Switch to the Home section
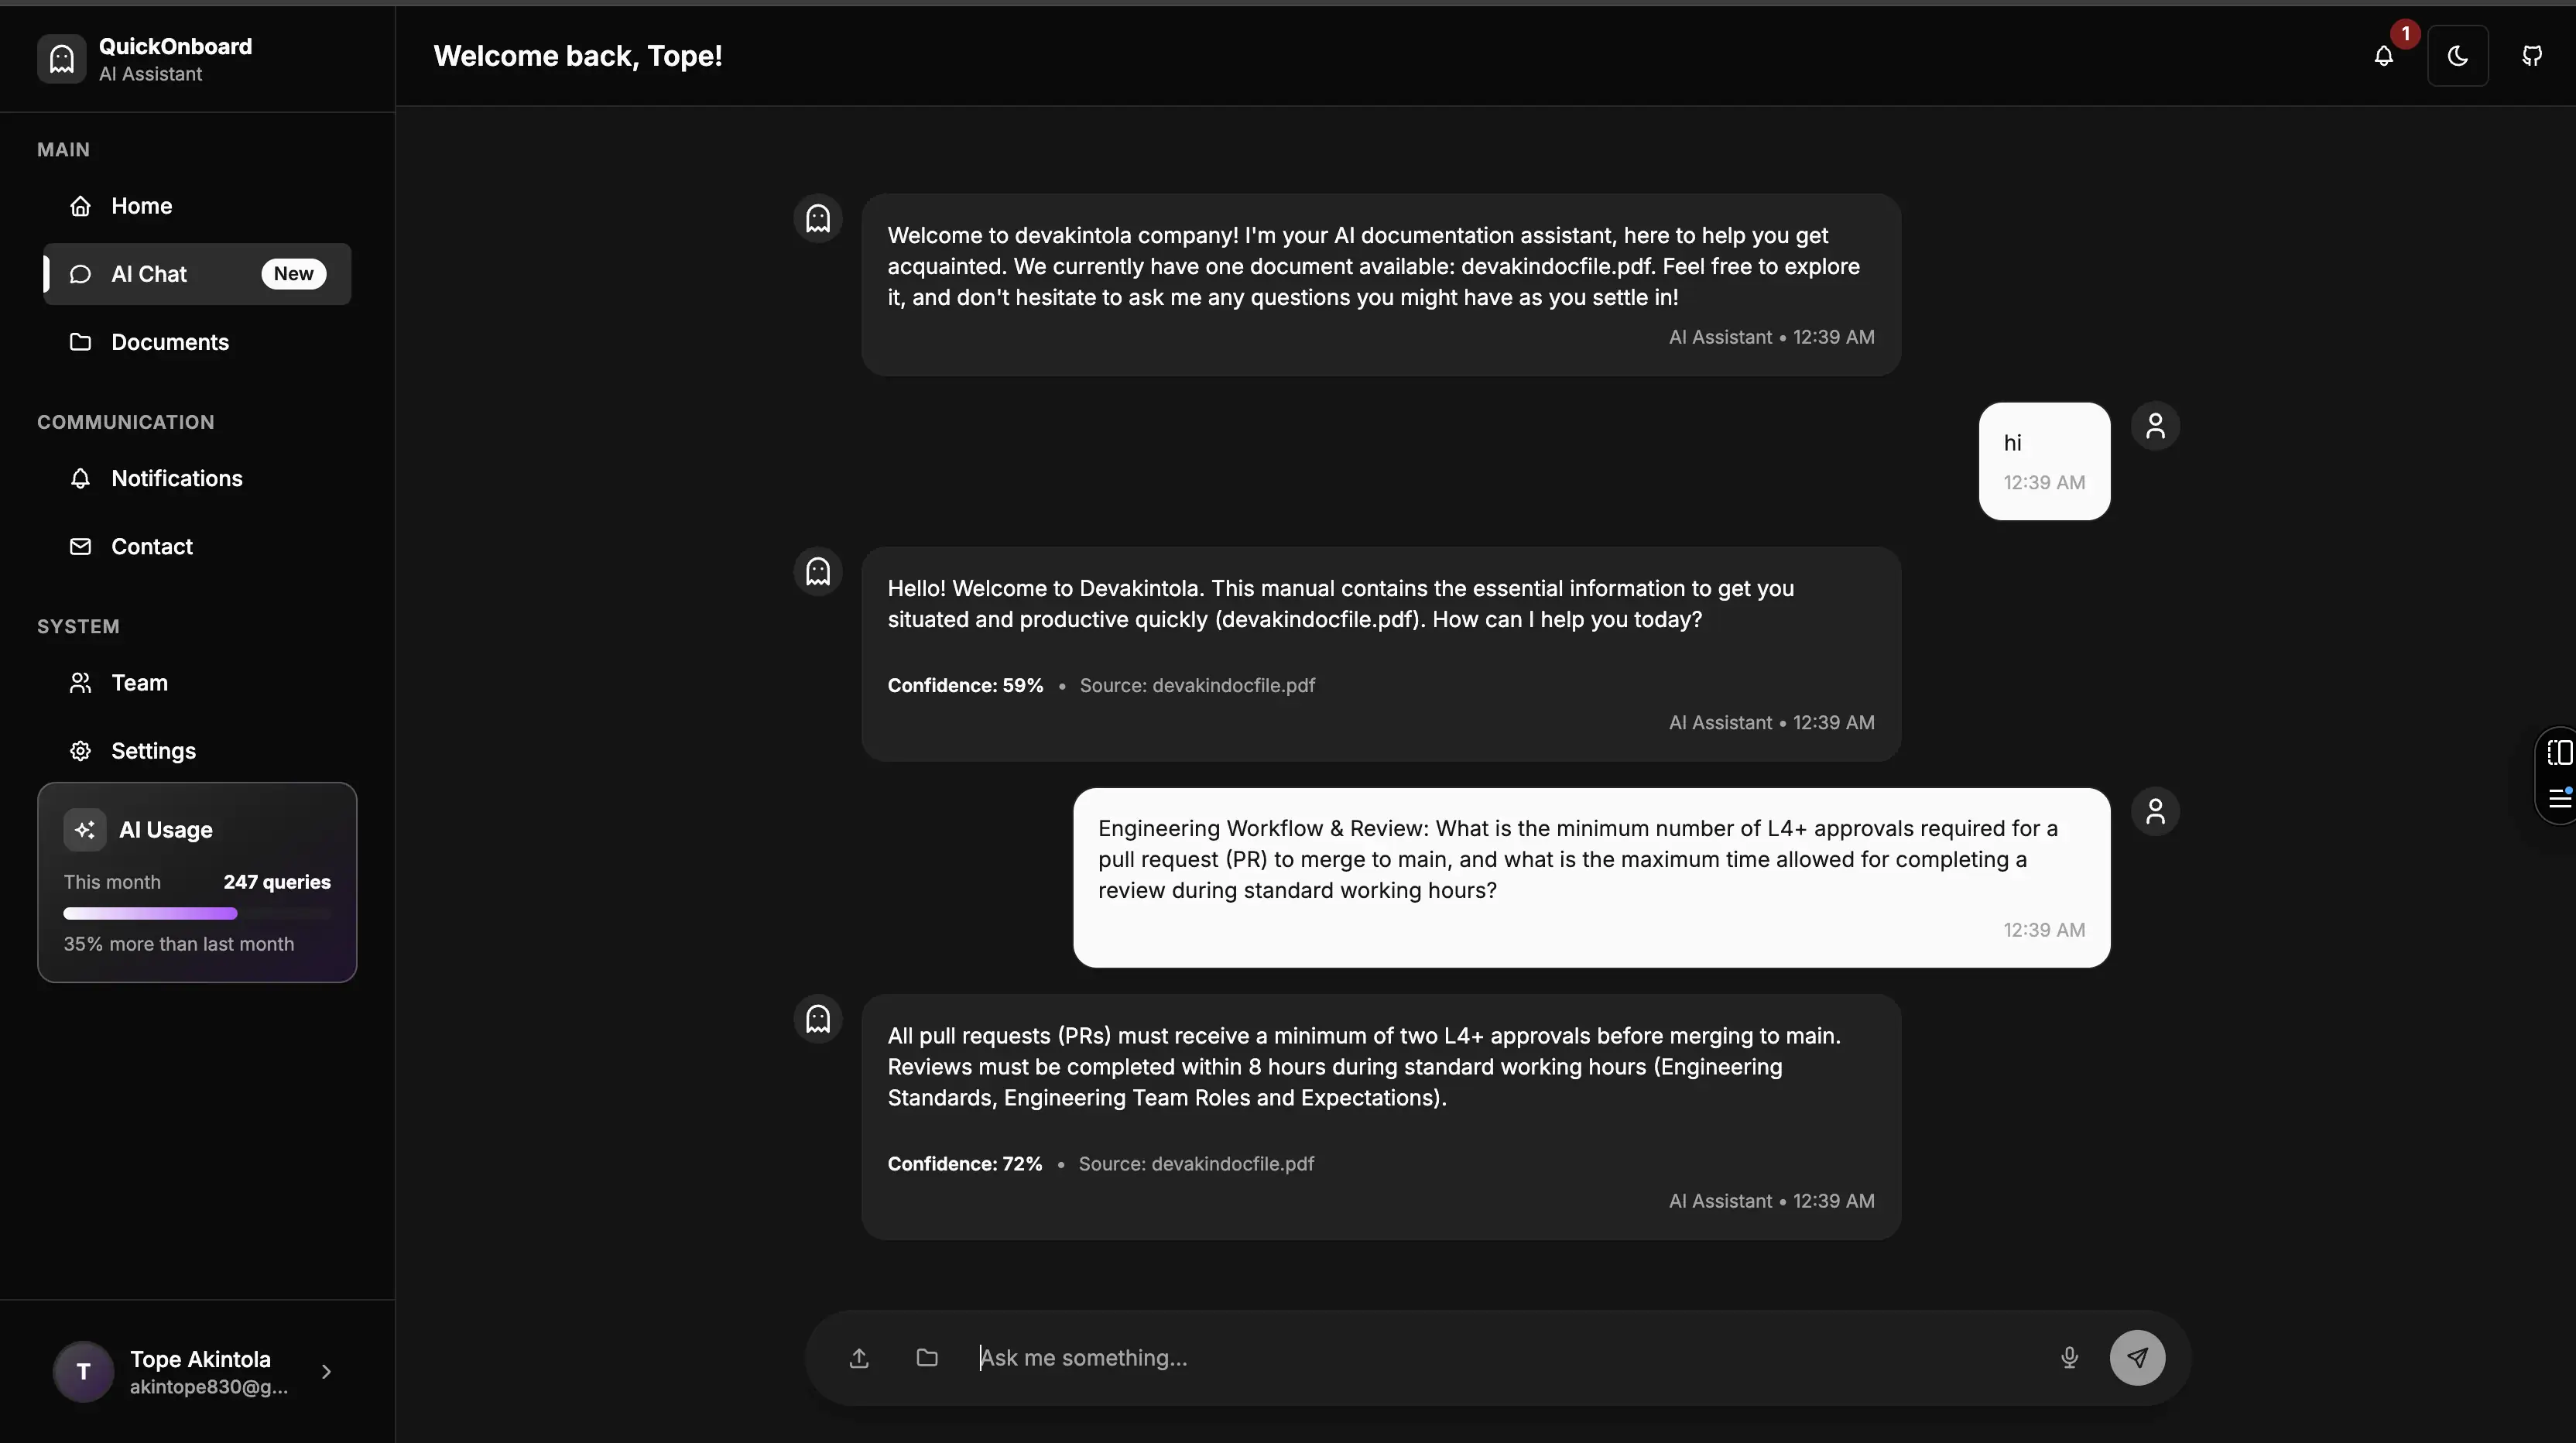Viewport: 2576px width, 1443px height. click(140, 205)
